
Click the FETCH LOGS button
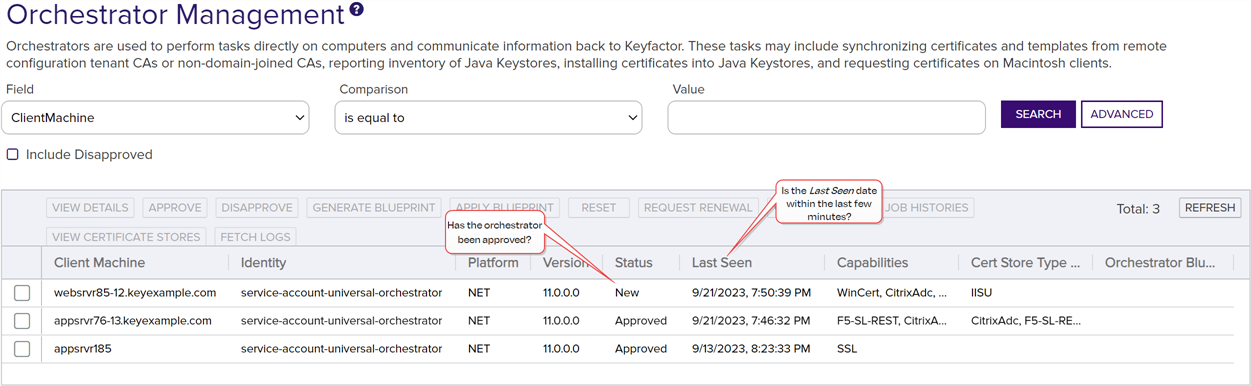257,237
